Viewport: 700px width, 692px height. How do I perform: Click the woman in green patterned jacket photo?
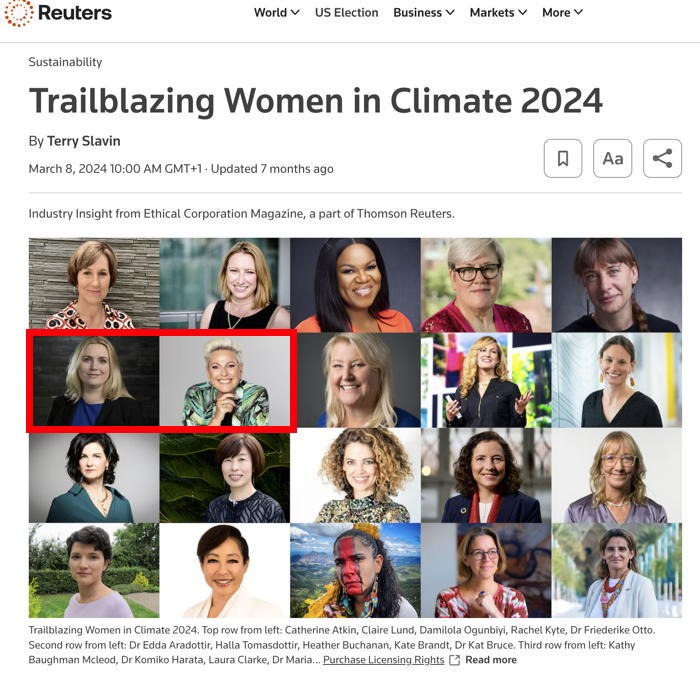point(225,381)
